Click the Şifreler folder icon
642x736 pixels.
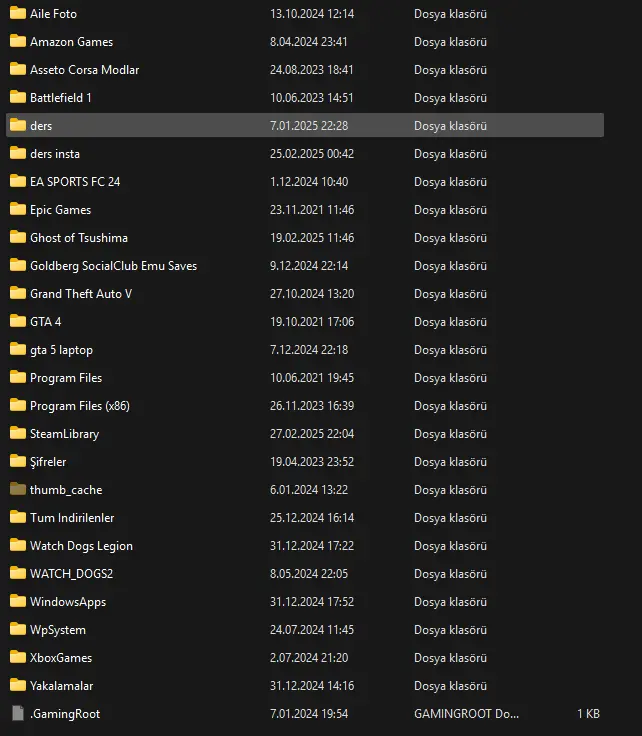(x=18, y=461)
